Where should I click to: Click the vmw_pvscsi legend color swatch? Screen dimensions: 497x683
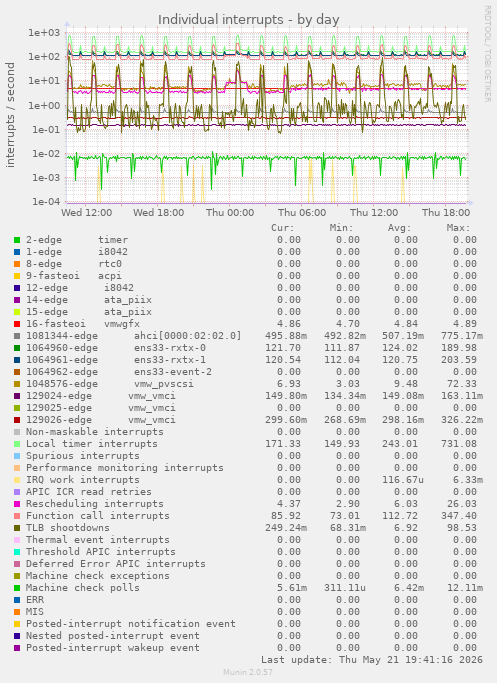tap(17, 384)
